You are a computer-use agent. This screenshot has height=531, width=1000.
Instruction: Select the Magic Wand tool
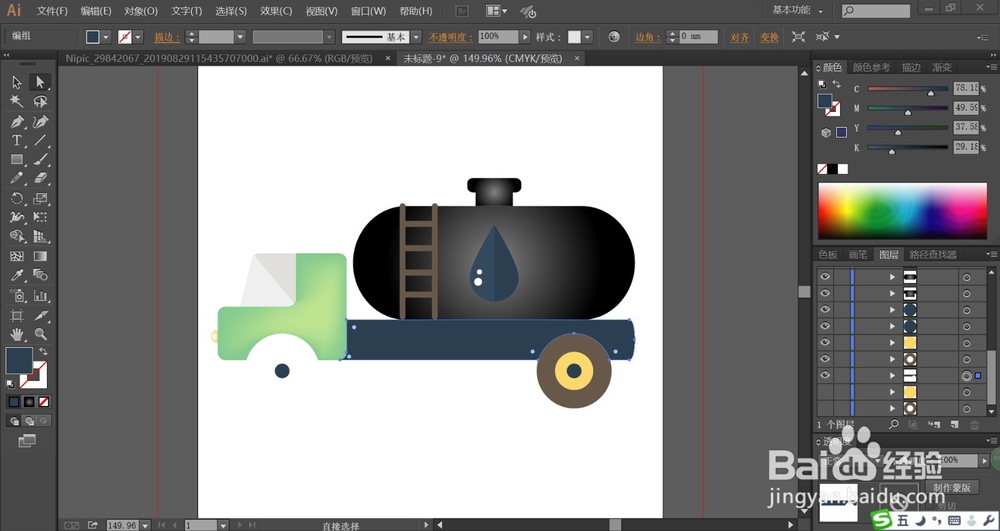click(x=17, y=101)
